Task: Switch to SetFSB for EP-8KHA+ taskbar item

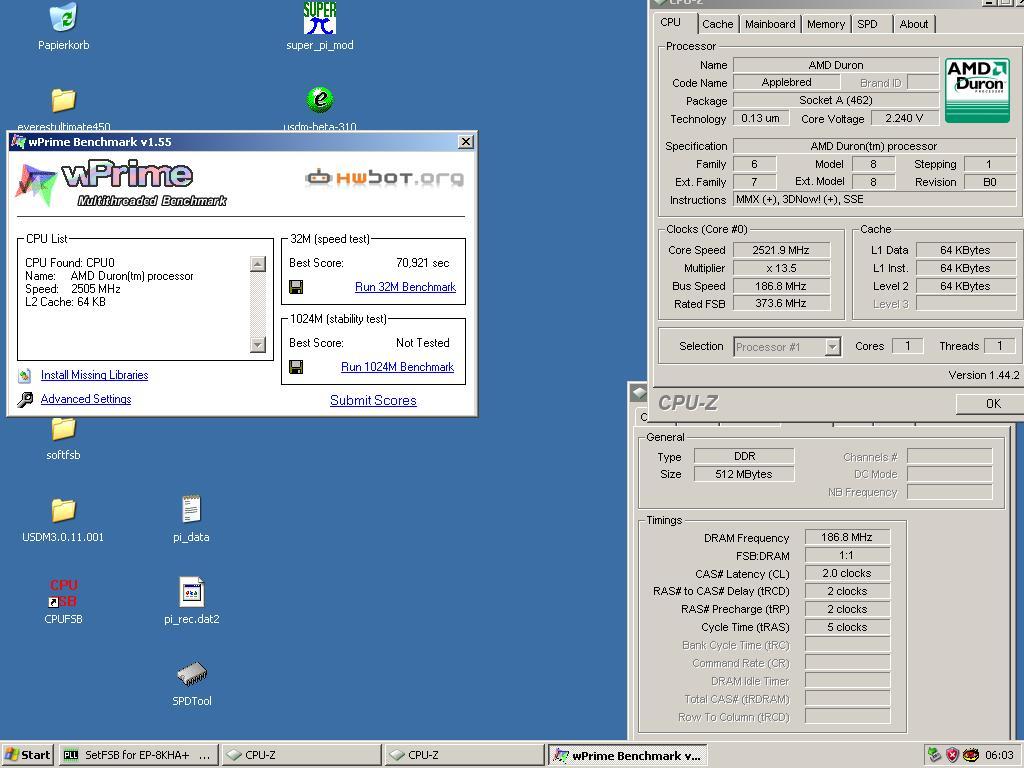Action: click(138, 755)
